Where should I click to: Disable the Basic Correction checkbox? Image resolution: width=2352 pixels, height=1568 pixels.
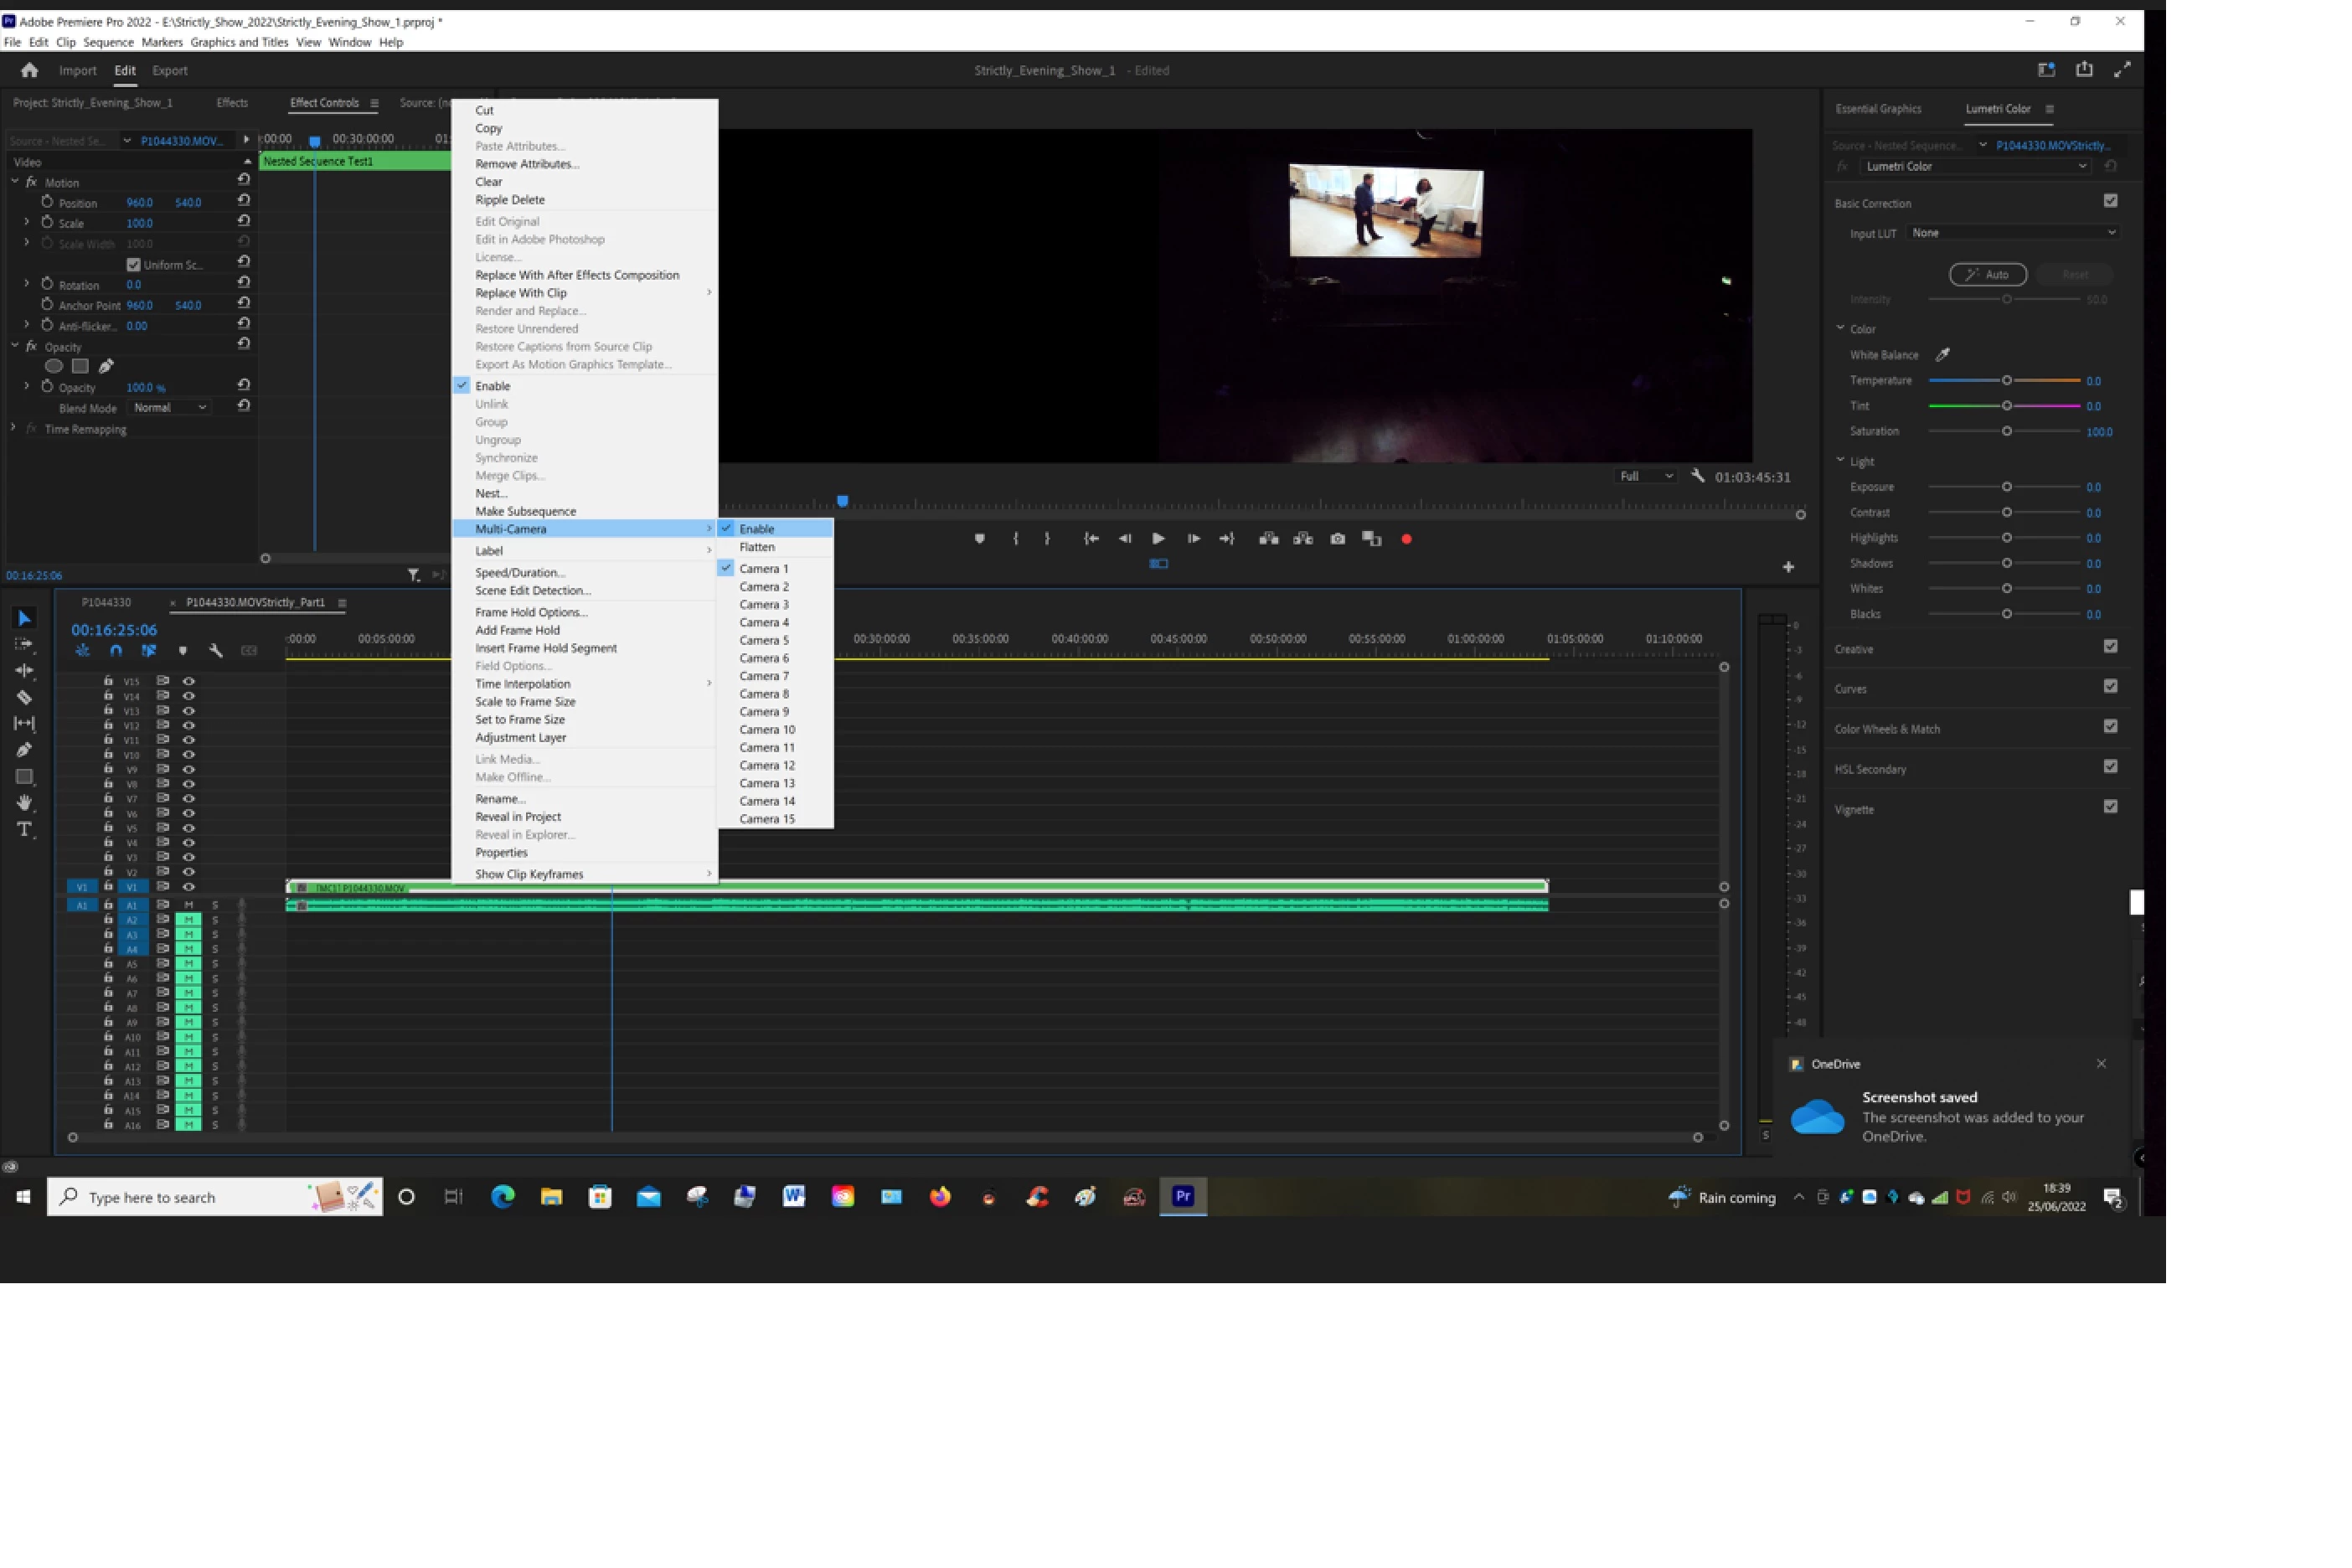(2110, 201)
